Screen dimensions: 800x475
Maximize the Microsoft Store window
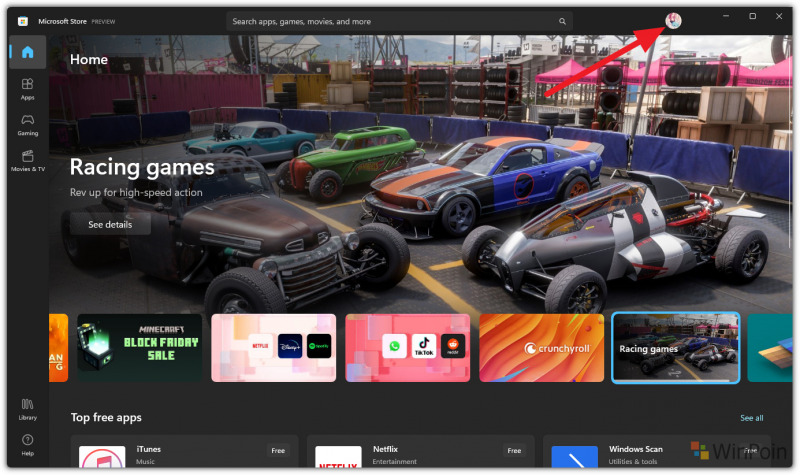[752, 16]
